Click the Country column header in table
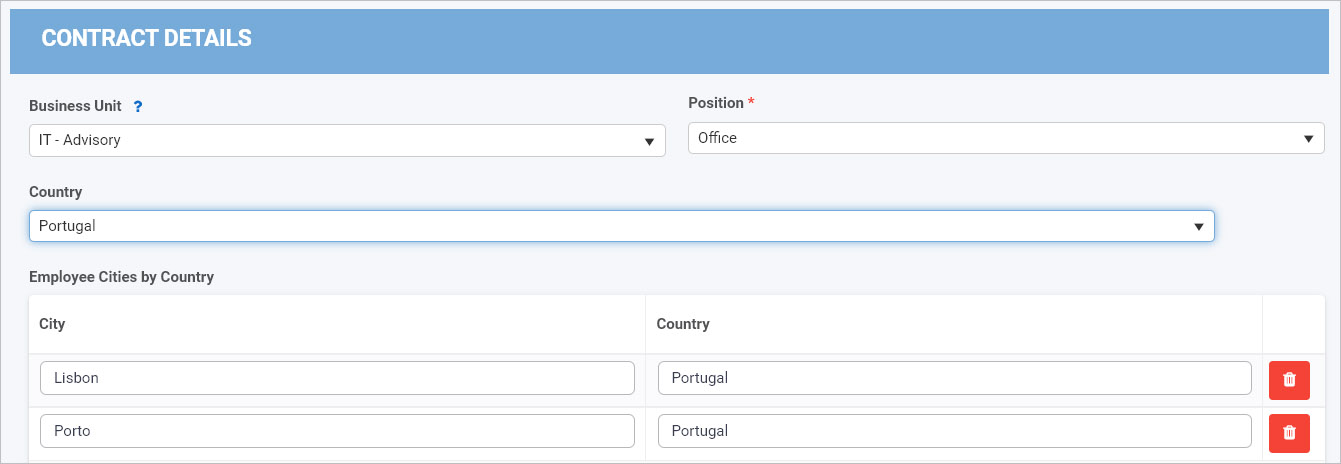Image resolution: width=1341 pixels, height=464 pixels. click(683, 324)
